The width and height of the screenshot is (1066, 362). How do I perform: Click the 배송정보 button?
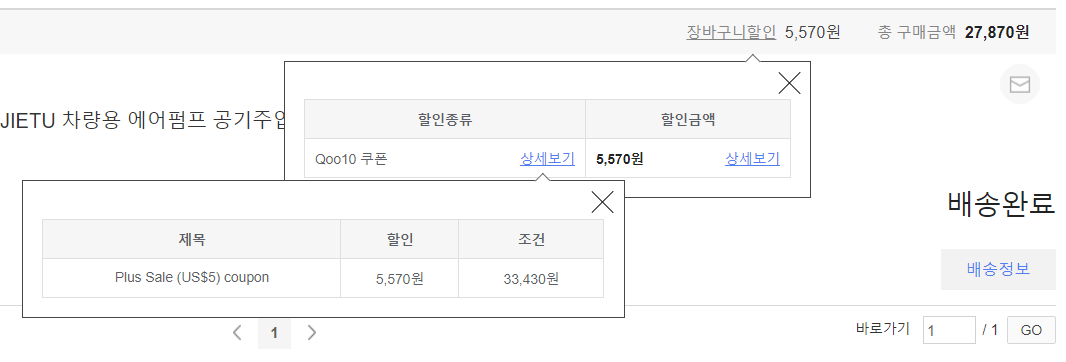pos(998,269)
